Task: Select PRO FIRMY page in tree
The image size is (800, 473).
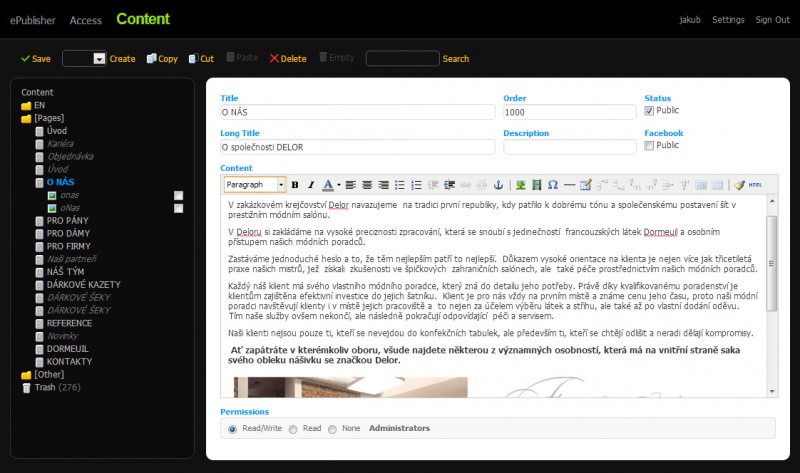Action: click(68, 246)
